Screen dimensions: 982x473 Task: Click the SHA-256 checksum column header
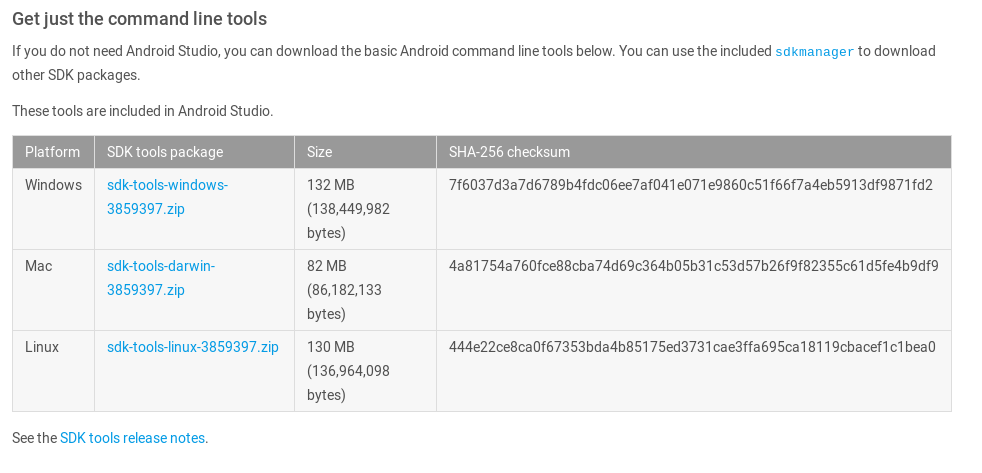tap(509, 152)
